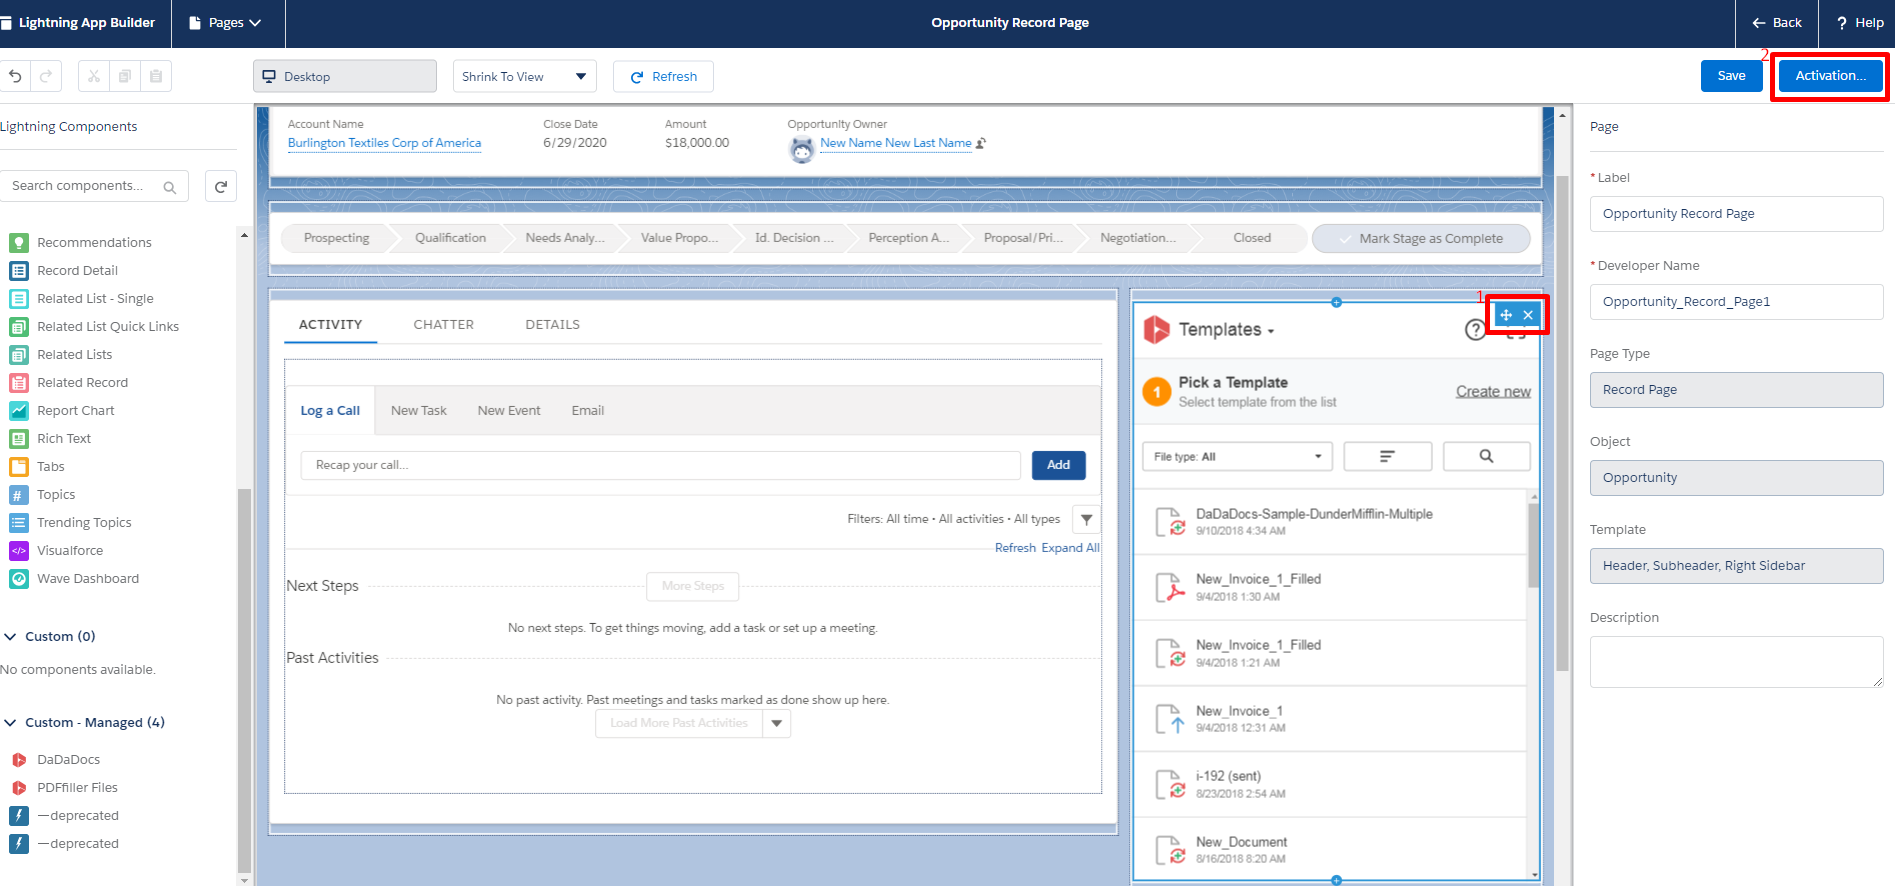Open the File type: All dropdown
Image resolution: width=1895 pixels, height=886 pixels.
pyautogui.click(x=1237, y=456)
